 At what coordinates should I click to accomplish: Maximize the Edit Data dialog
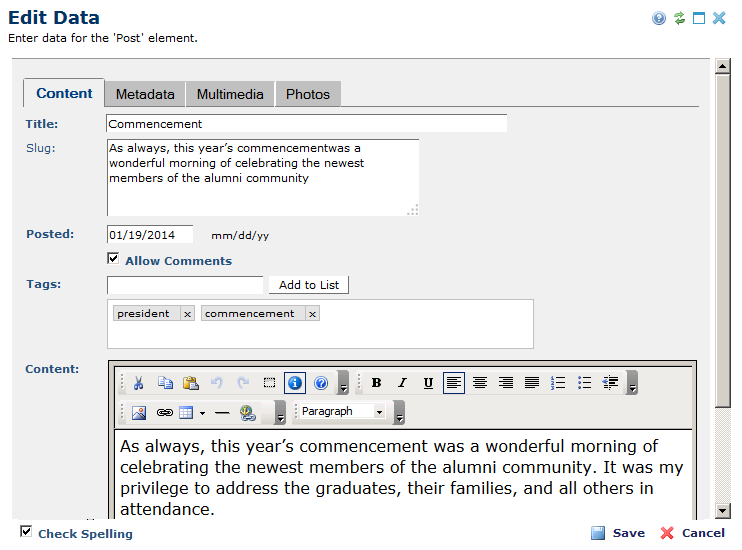(x=699, y=18)
